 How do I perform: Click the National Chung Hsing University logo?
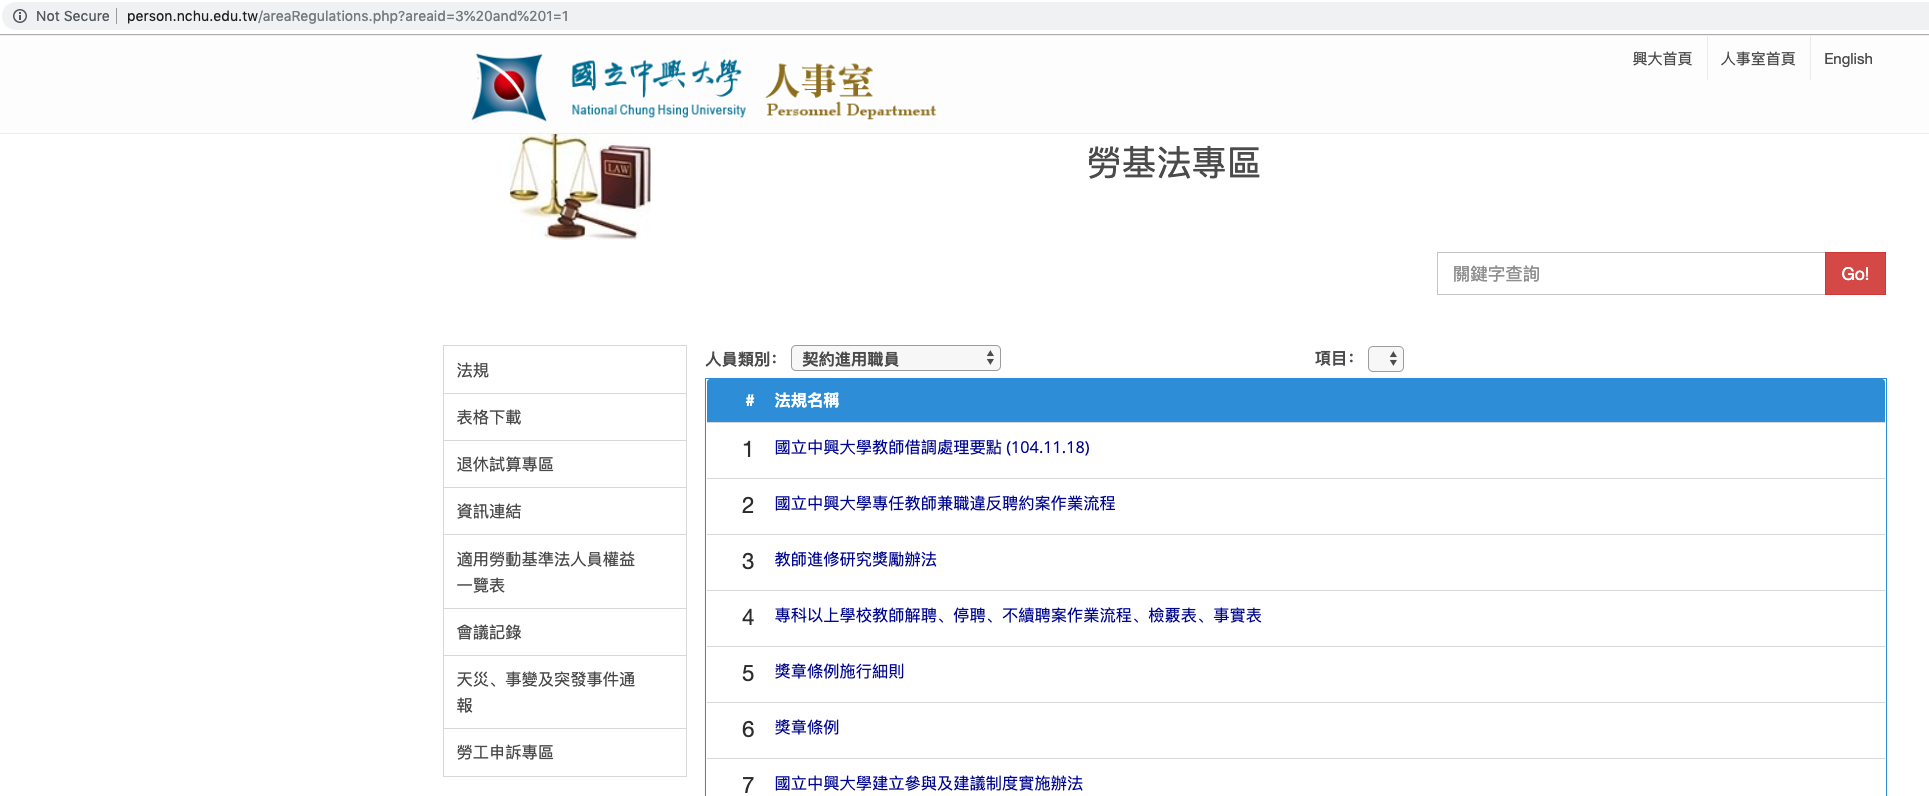pyautogui.click(x=609, y=88)
